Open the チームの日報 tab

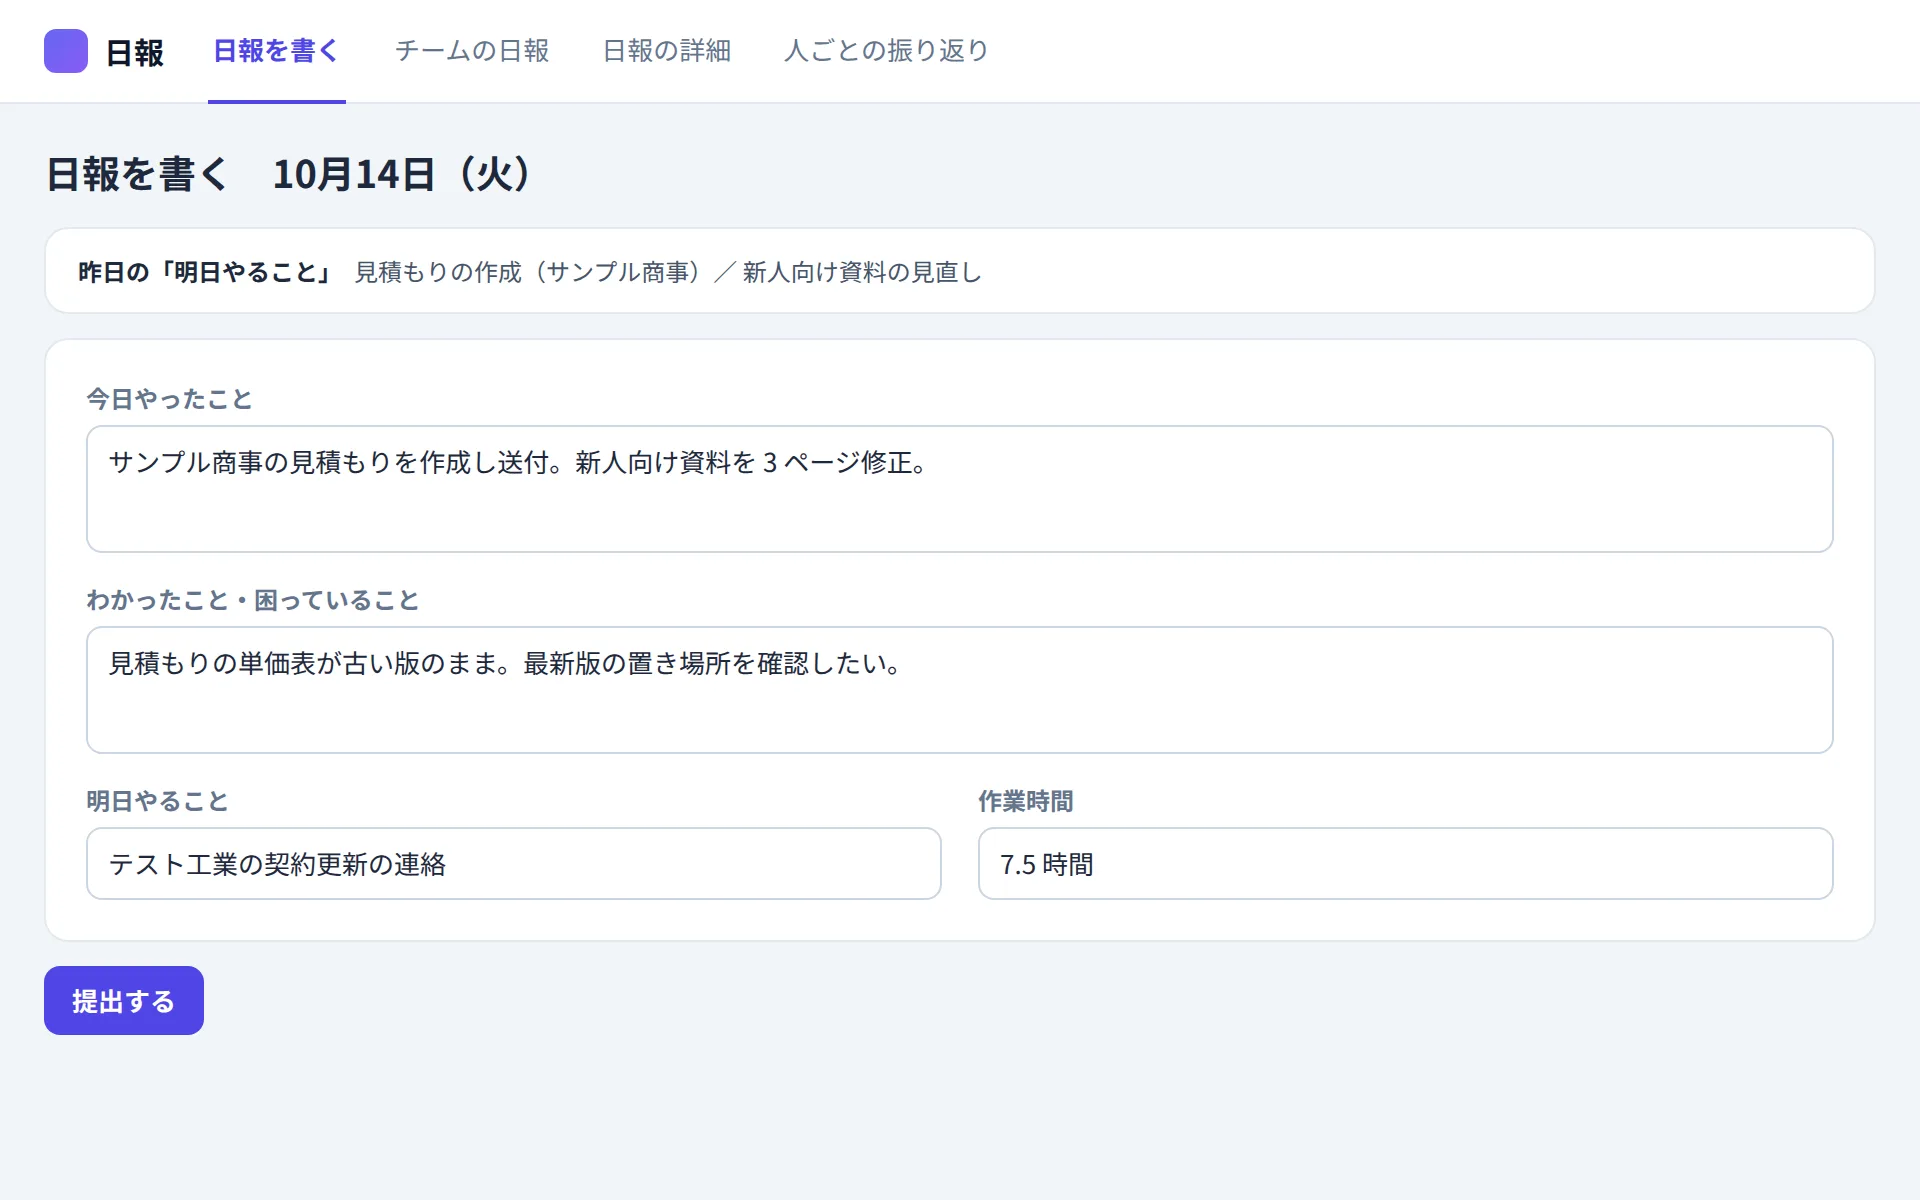pyautogui.click(x=472, y=51)
